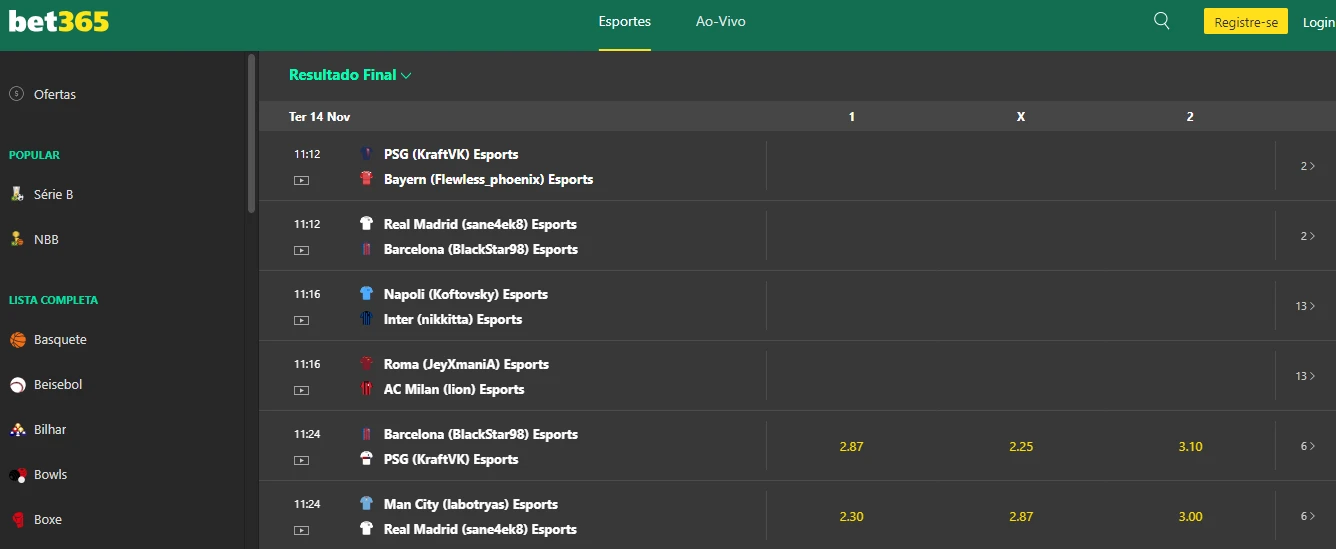Open live stream icon for PSG vs Bayern
Image resolution: width=1336 pixels, height=549 pixels.
tap(301, 181)
